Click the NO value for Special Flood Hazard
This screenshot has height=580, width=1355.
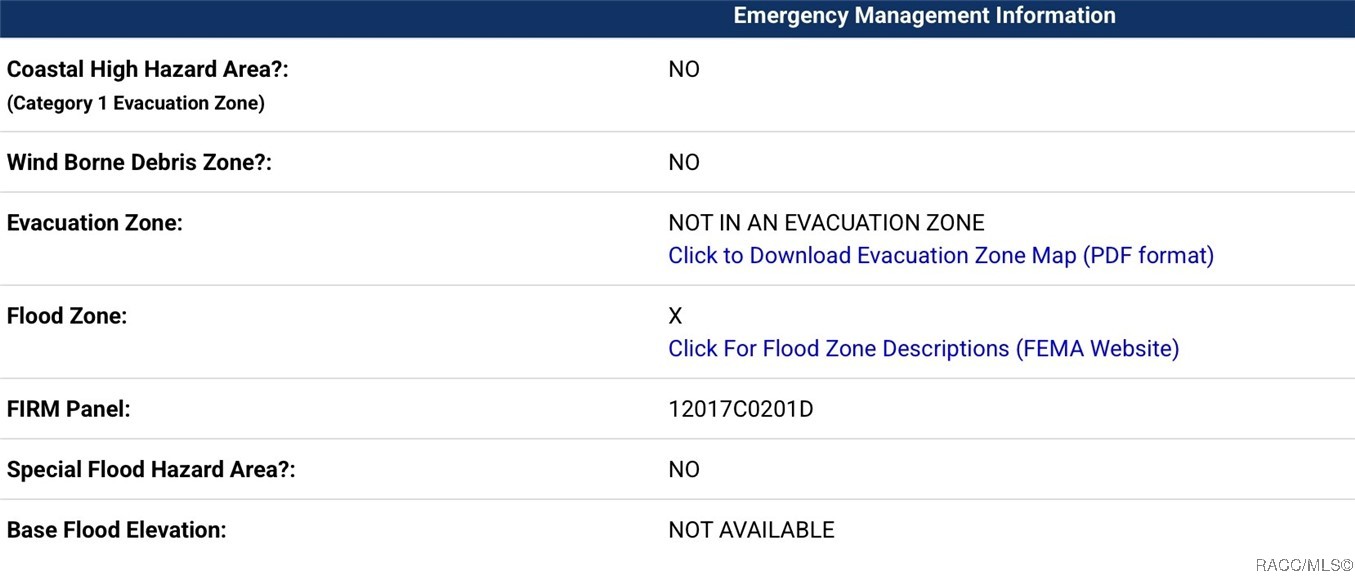click(684, 470)
